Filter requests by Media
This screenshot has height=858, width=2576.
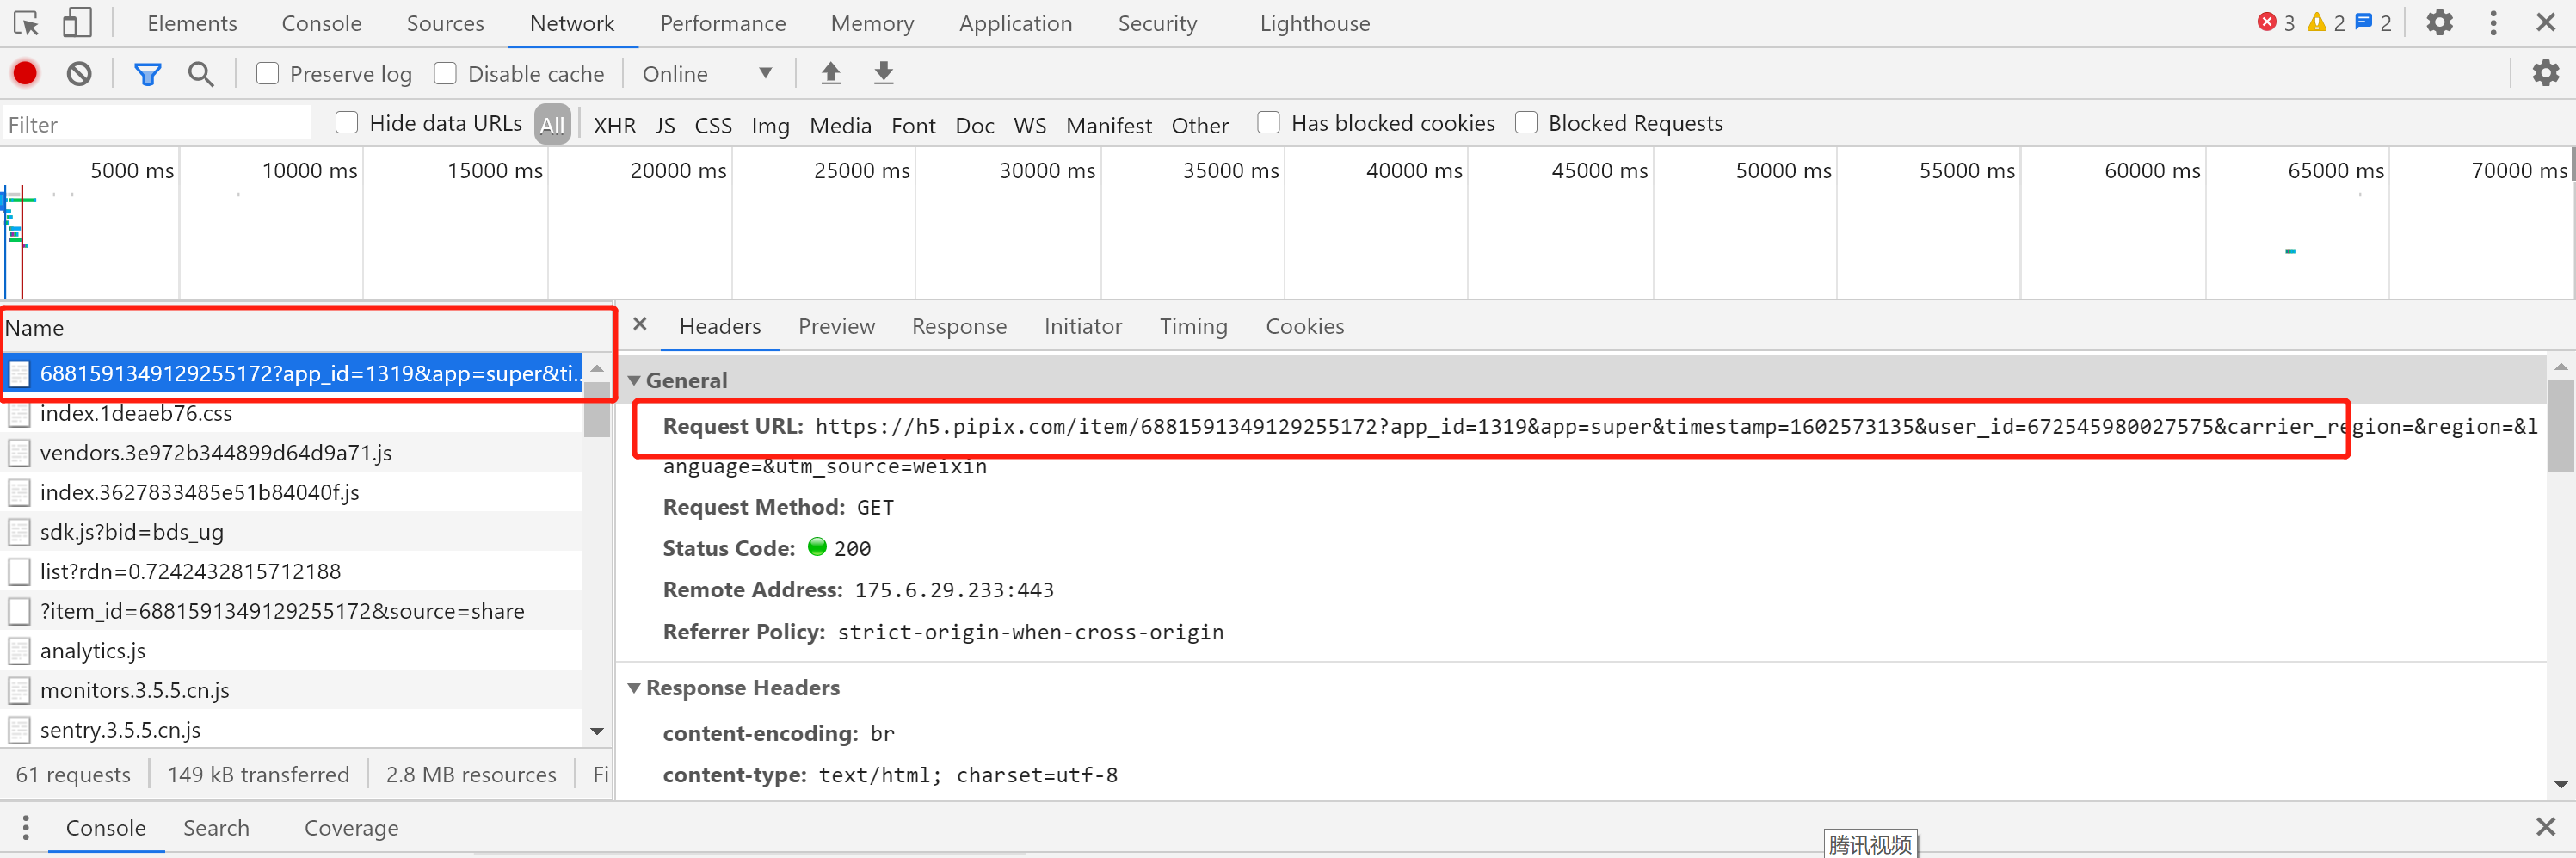point(840,125)
